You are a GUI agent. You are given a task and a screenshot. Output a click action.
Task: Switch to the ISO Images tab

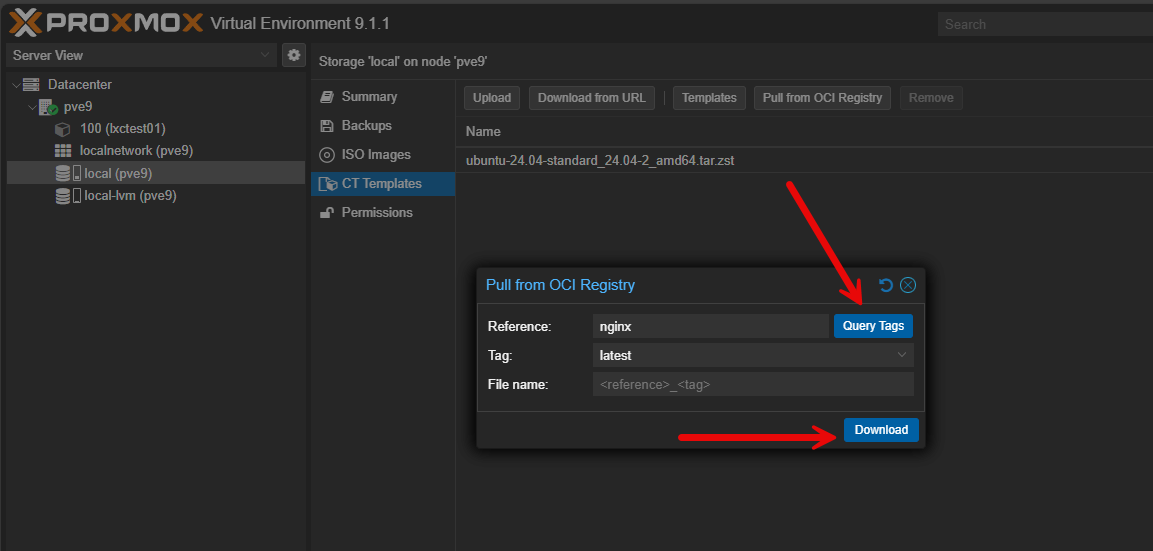pos(375,155)
